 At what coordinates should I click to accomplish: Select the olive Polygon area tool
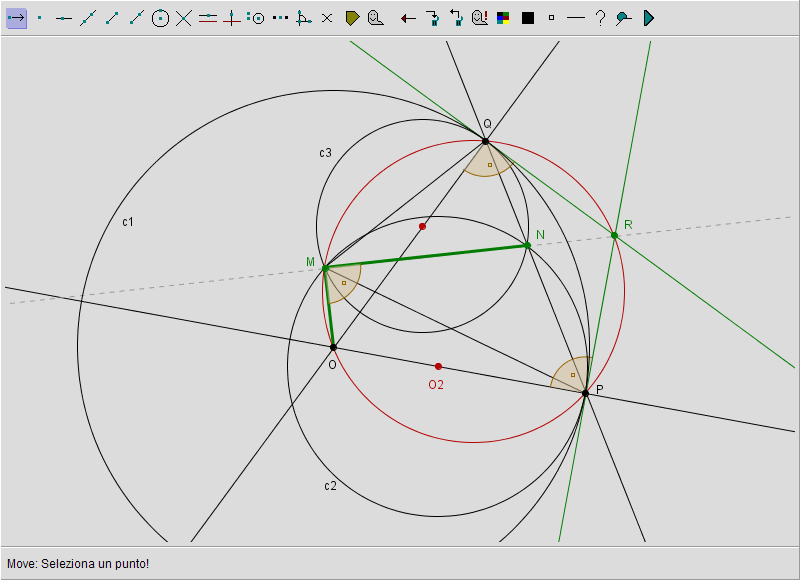pos(352,18)
